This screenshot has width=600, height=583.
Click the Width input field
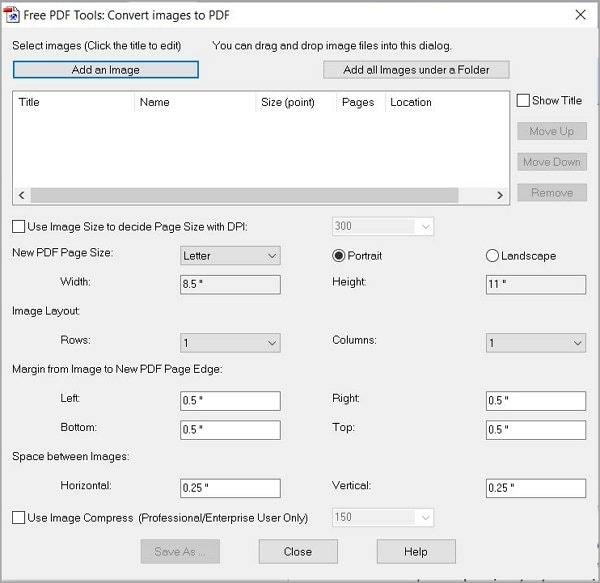(x=230, y=284)
